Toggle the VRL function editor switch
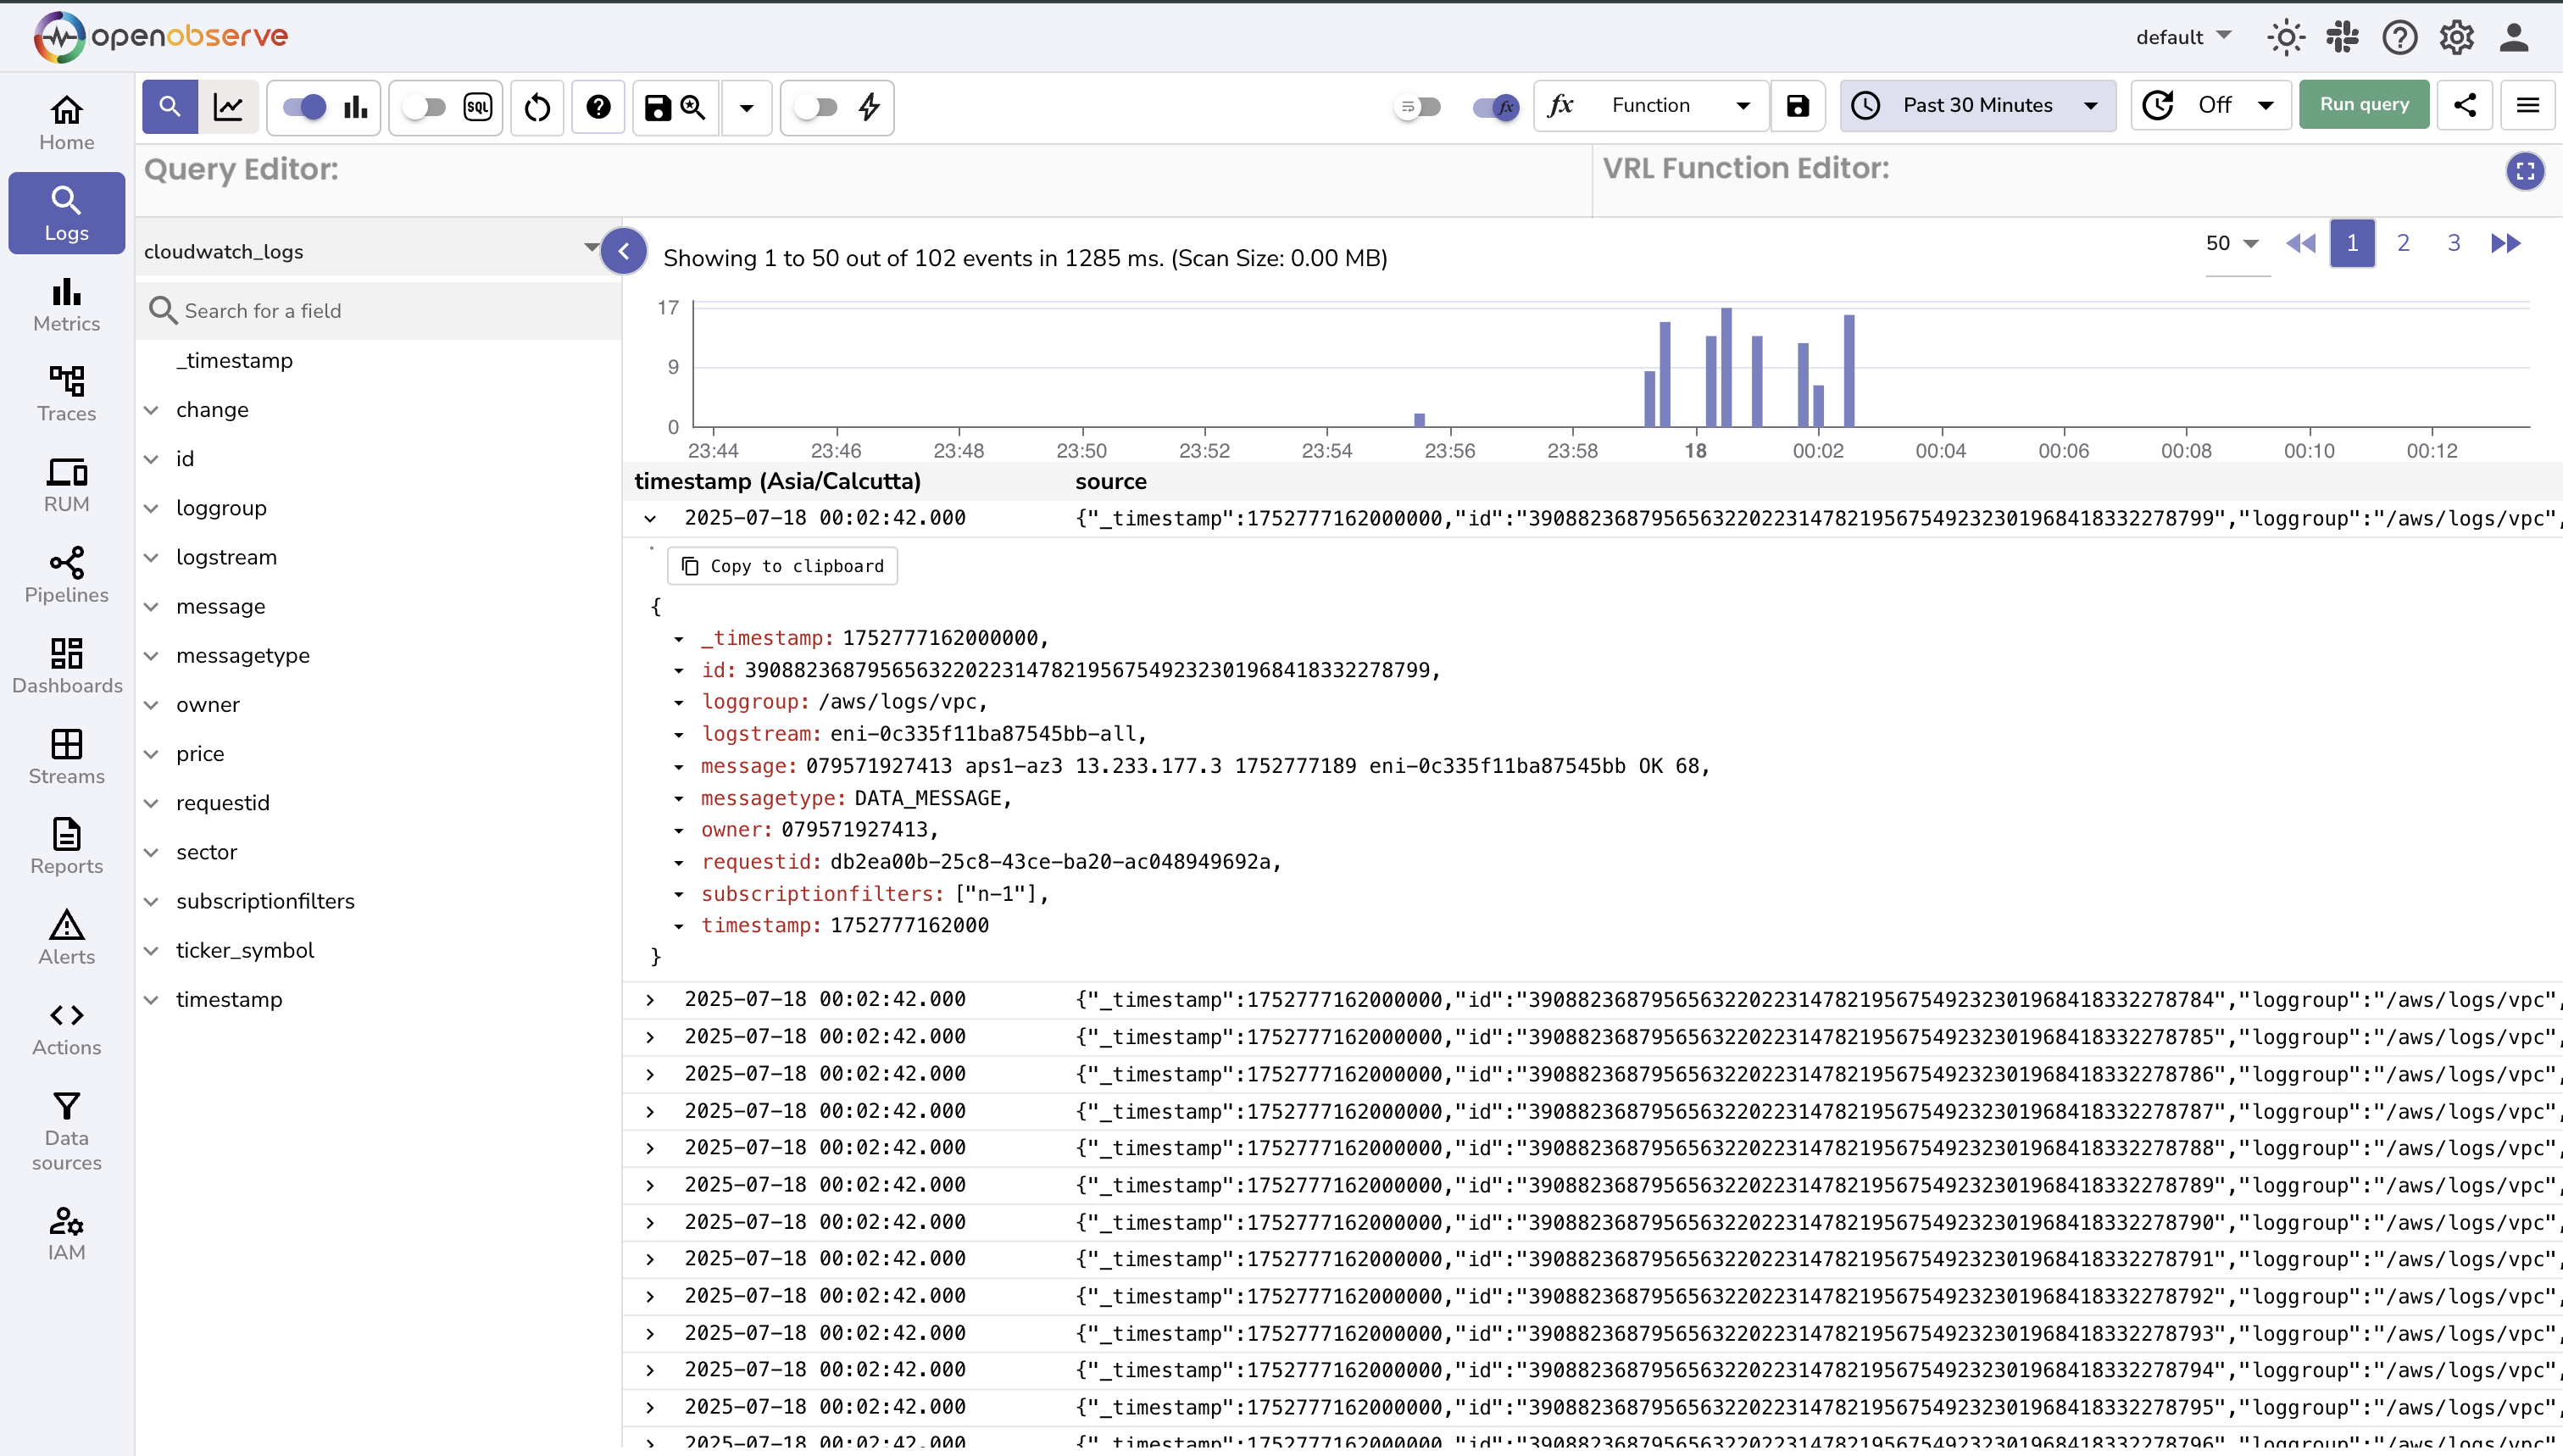Screen dimensions: 2563x1456 (x=1493, y=107)
